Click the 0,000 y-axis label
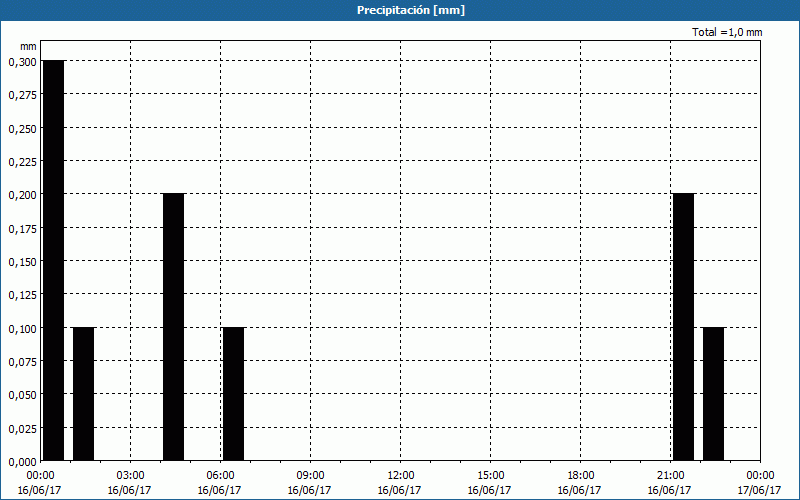Image resolution: width=800 pixels, height=500 pixels. pos(22,462)
